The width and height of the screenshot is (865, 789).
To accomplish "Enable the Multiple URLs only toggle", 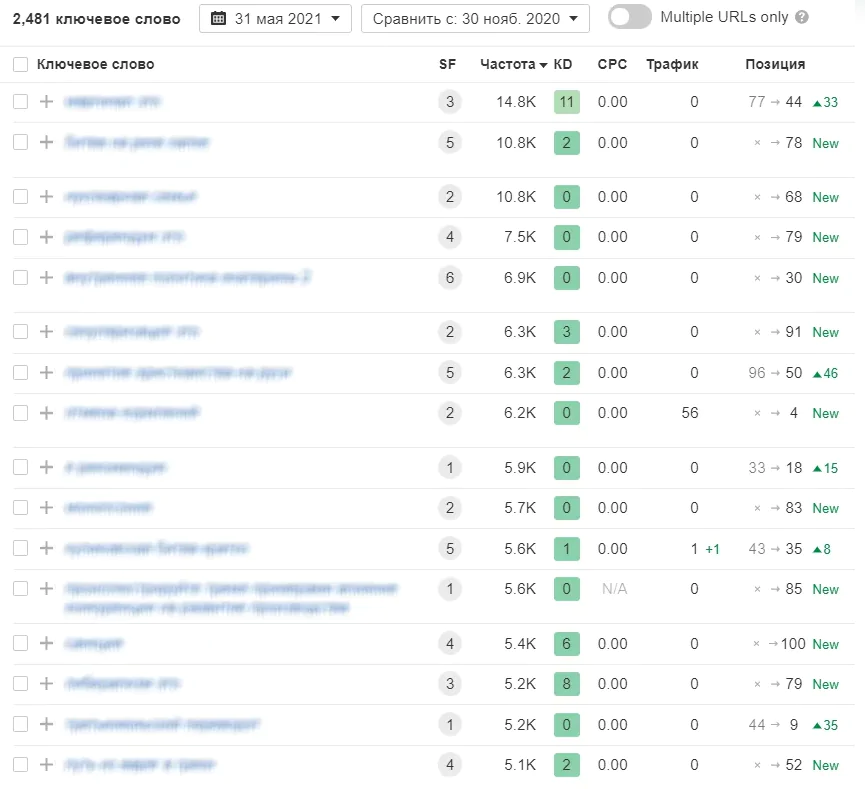I will point(629,18).
